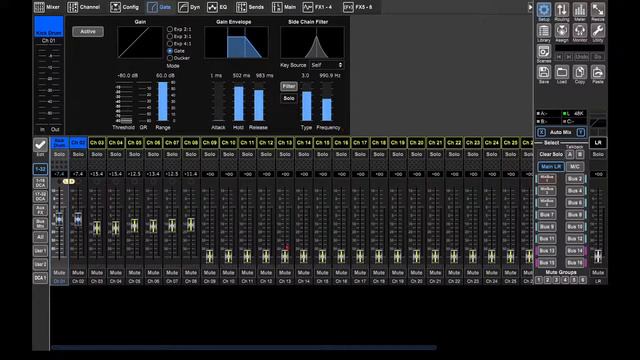Click next scene arrow button
This screenshot has width=640, height=360.
click(569, 57)
